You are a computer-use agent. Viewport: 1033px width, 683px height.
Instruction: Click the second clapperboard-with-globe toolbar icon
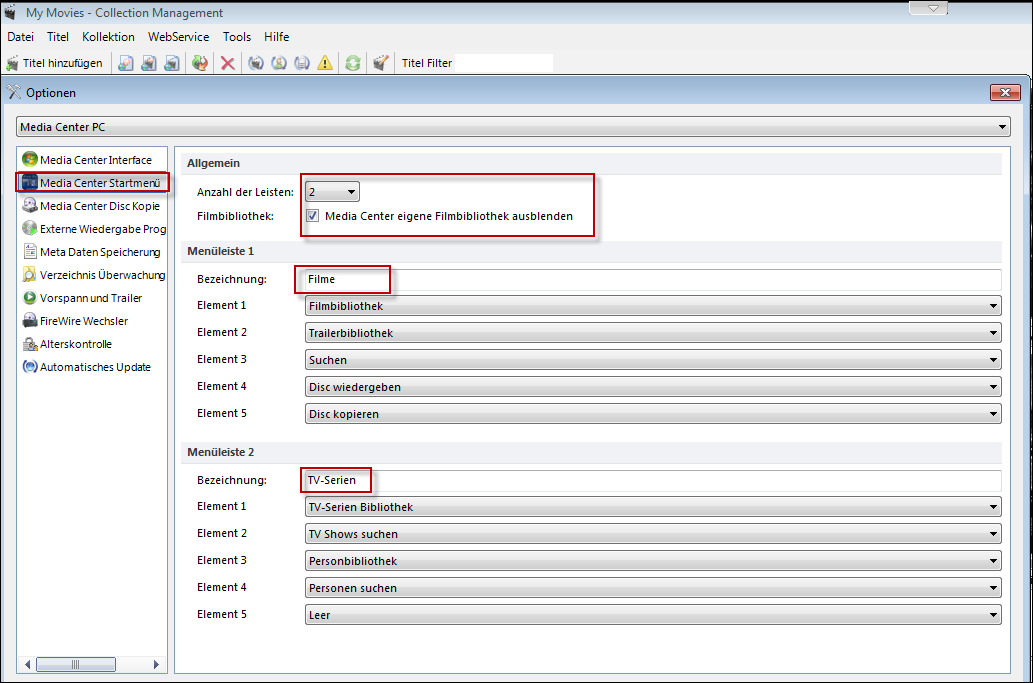click(x=149, y=63)
